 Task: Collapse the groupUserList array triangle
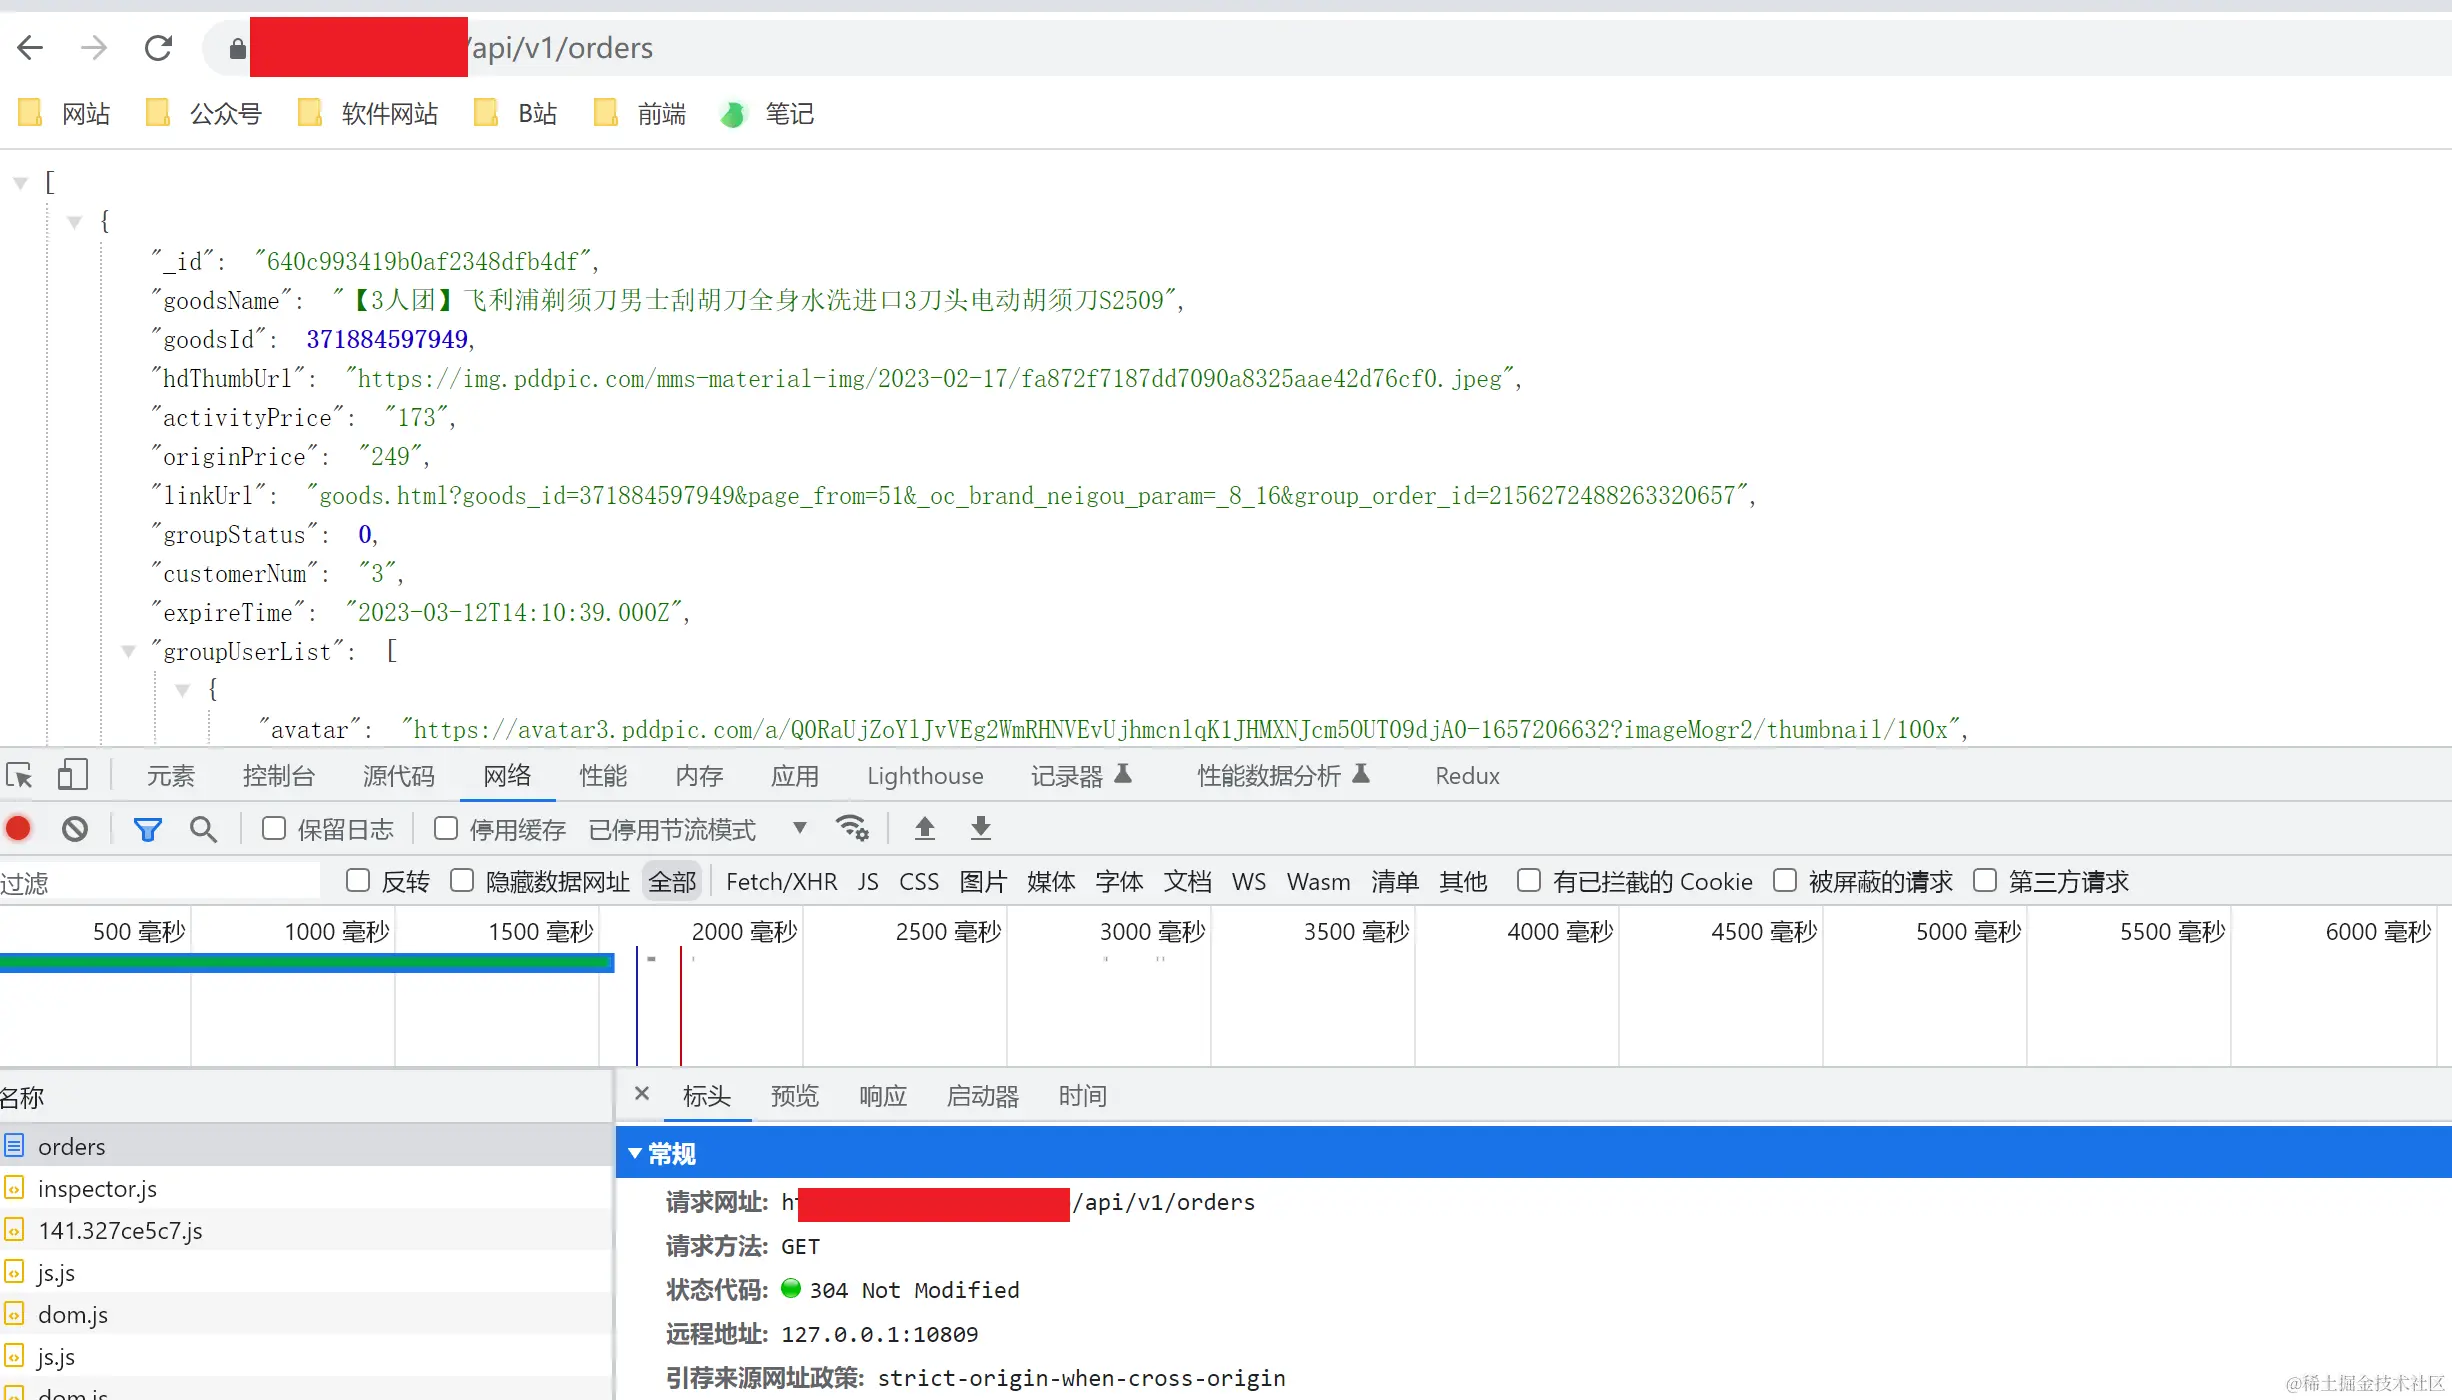pyautogui.click(x=128, y=652)
